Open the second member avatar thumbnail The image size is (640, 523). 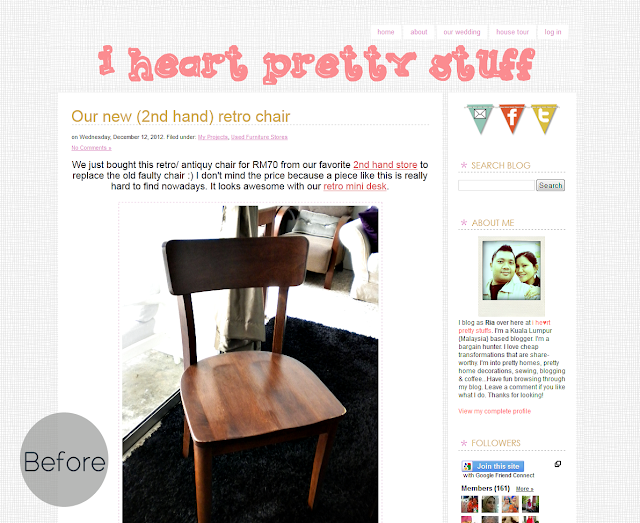490,504
